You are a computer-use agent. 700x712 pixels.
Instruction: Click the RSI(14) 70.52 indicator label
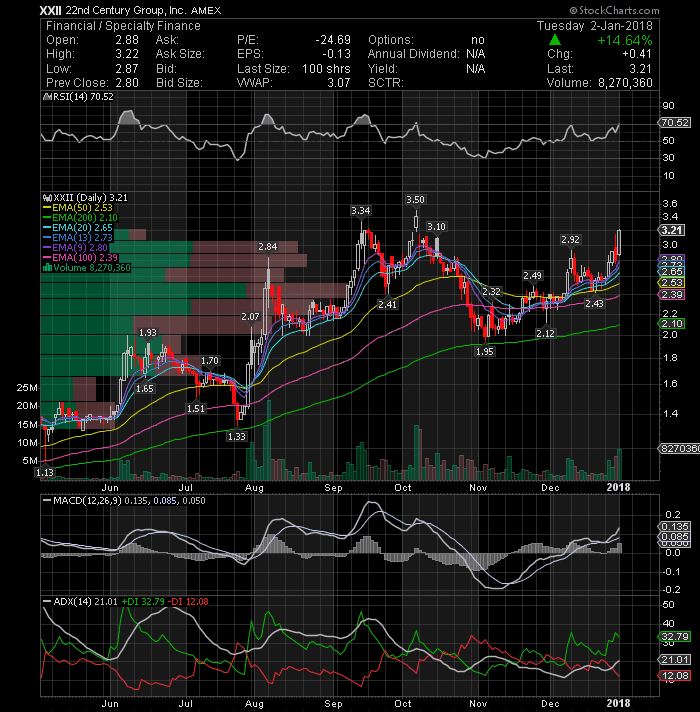[83, 97]
